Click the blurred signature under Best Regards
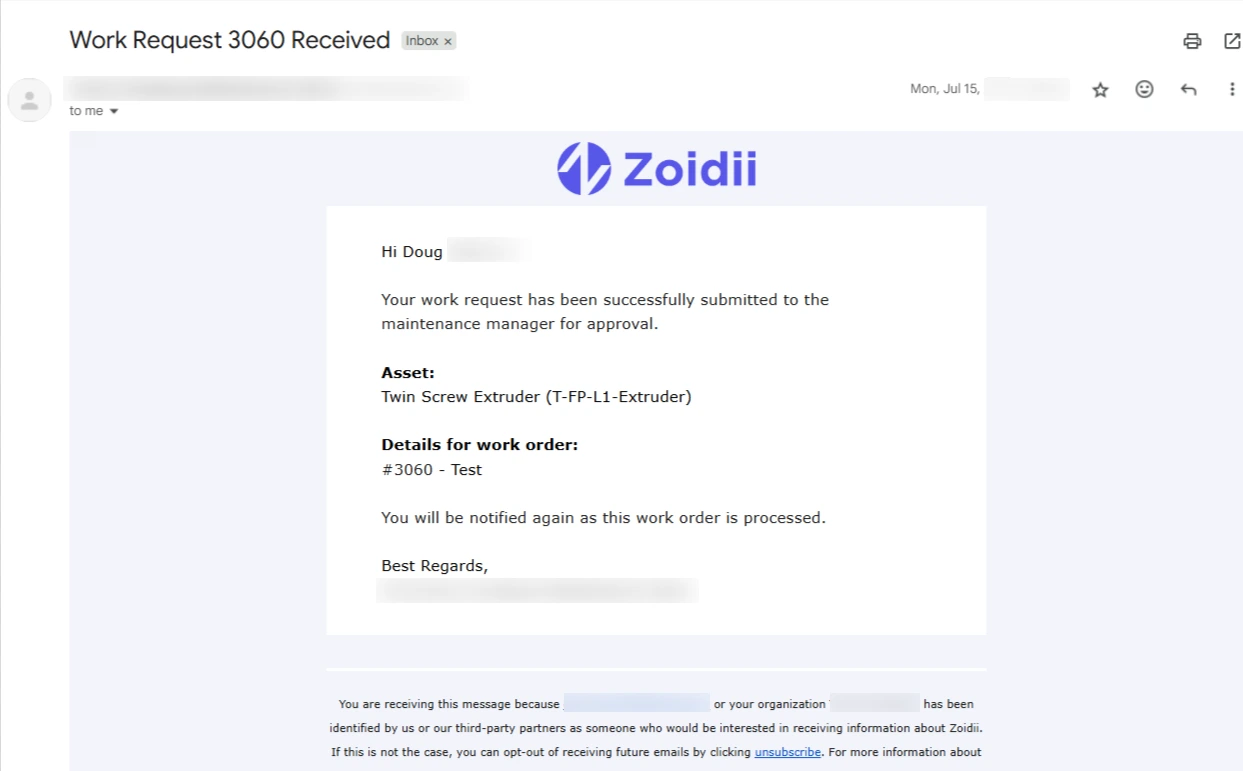This screenshot has height=771, width=1243. (x=536, y=591)
